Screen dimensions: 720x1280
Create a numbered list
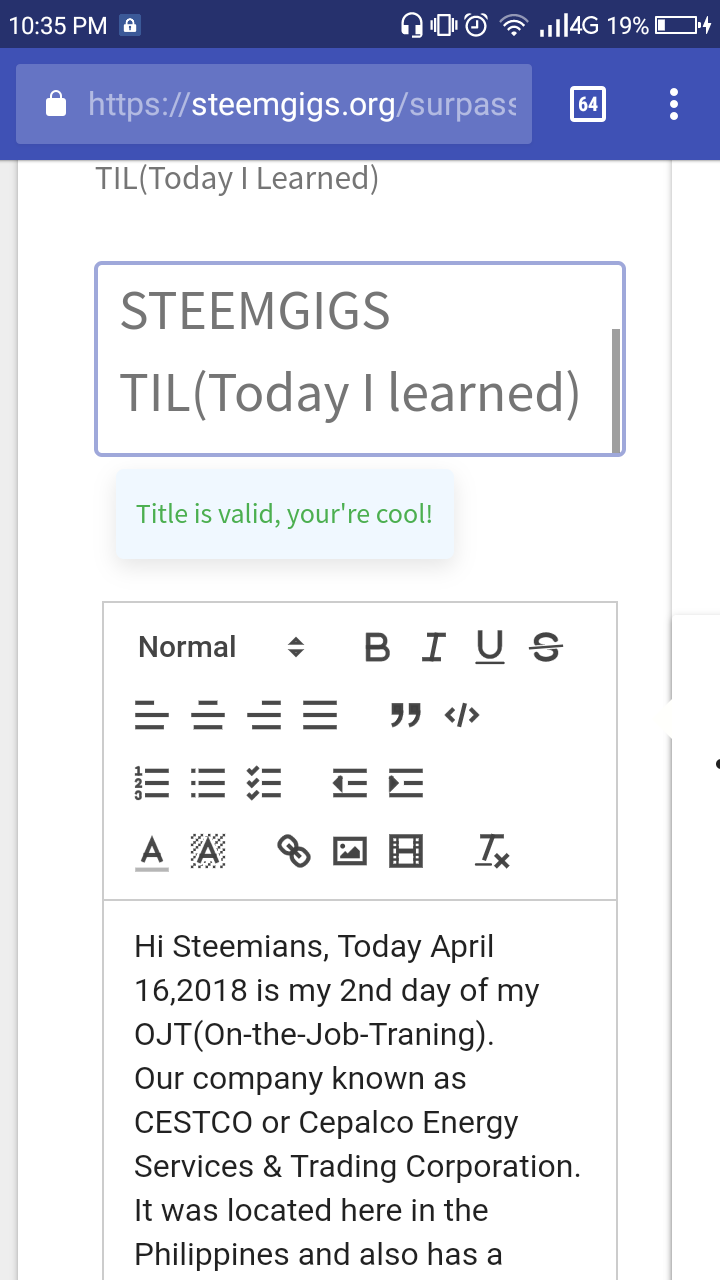pyautogui.click(x=151, y=783)
